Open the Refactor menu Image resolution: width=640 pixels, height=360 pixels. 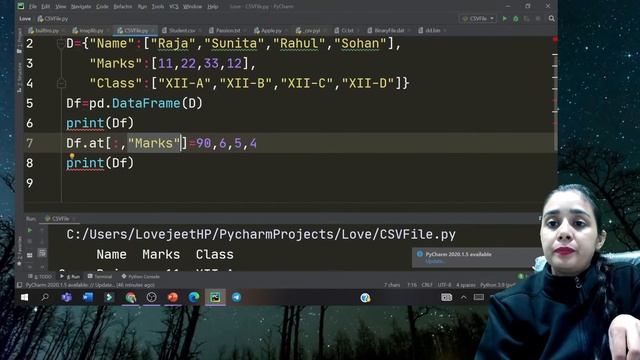(123, 7)
